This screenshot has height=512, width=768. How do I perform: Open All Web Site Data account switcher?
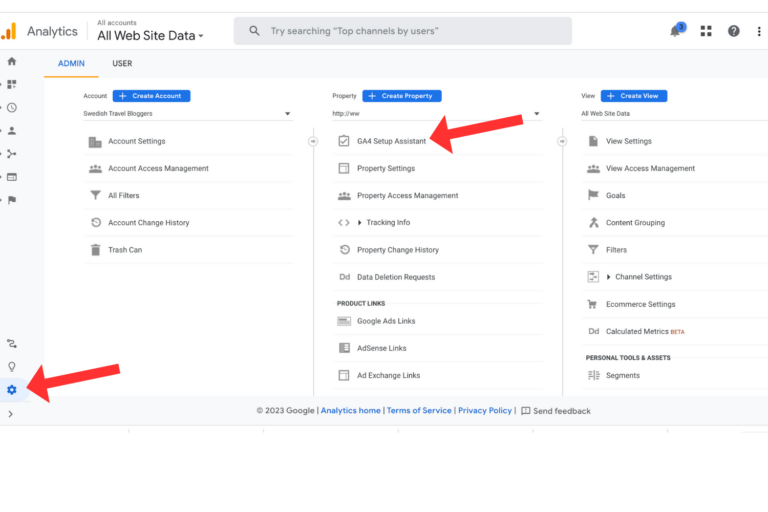(150, 36)
